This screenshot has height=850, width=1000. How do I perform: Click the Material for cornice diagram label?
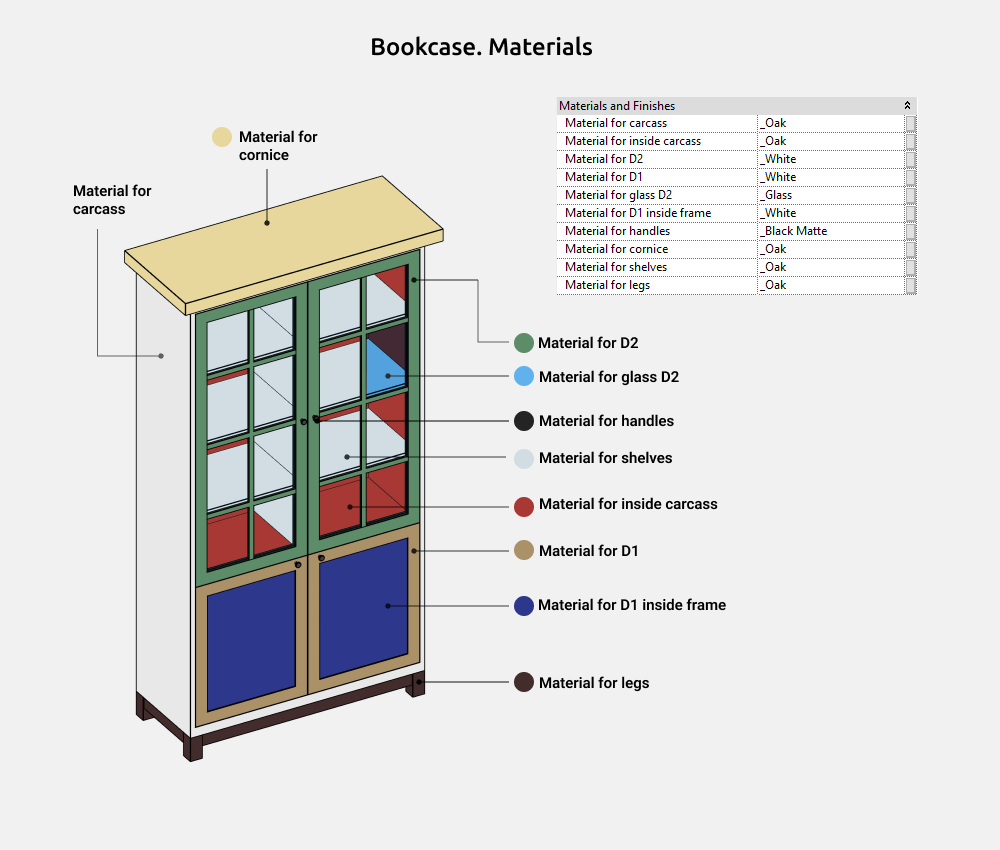coord(278,146)
